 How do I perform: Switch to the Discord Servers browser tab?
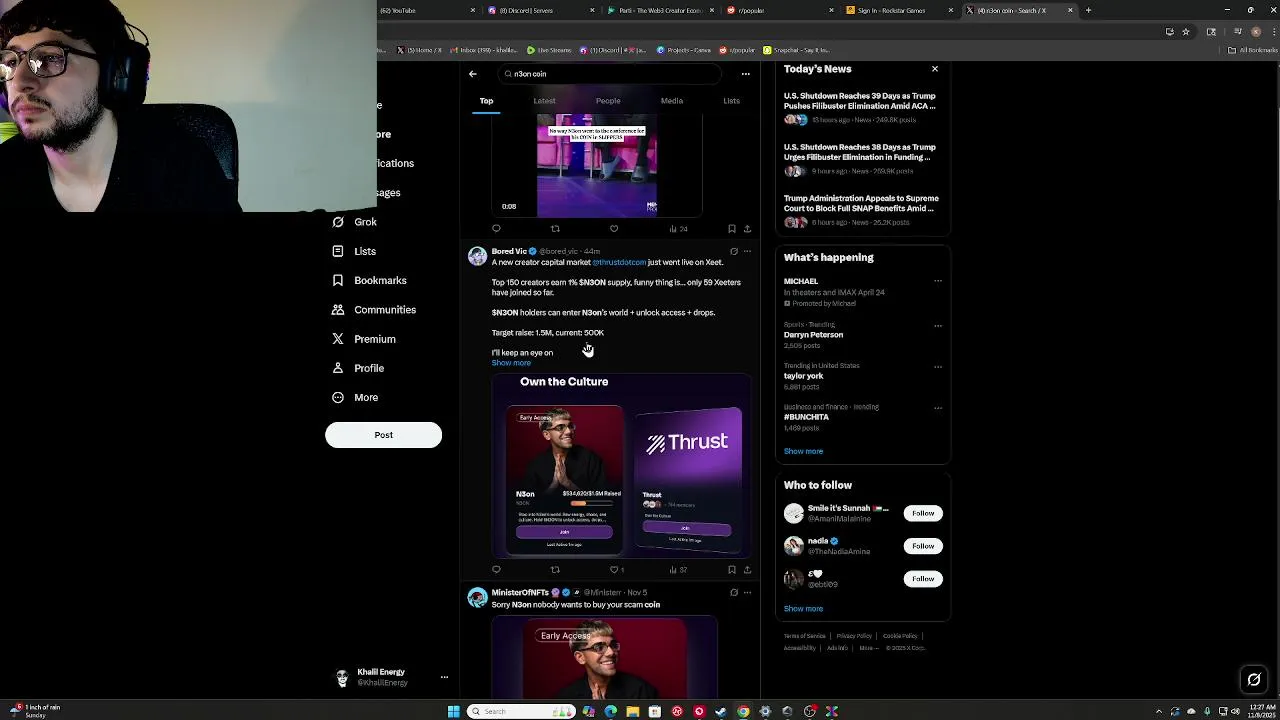point(540,10)
